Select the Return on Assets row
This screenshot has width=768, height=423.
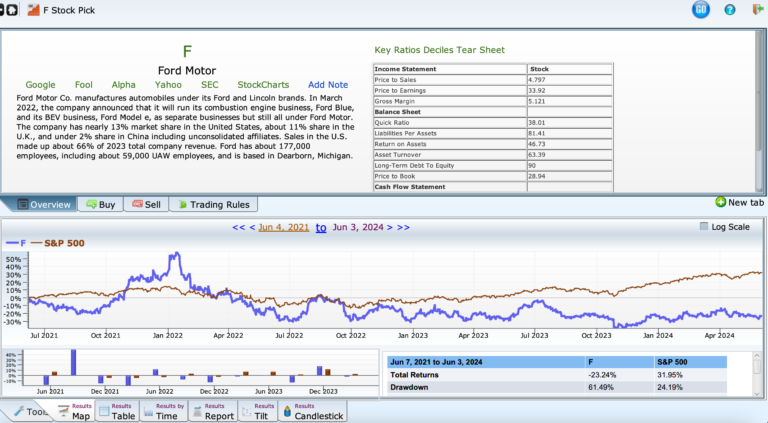(493, 144)
